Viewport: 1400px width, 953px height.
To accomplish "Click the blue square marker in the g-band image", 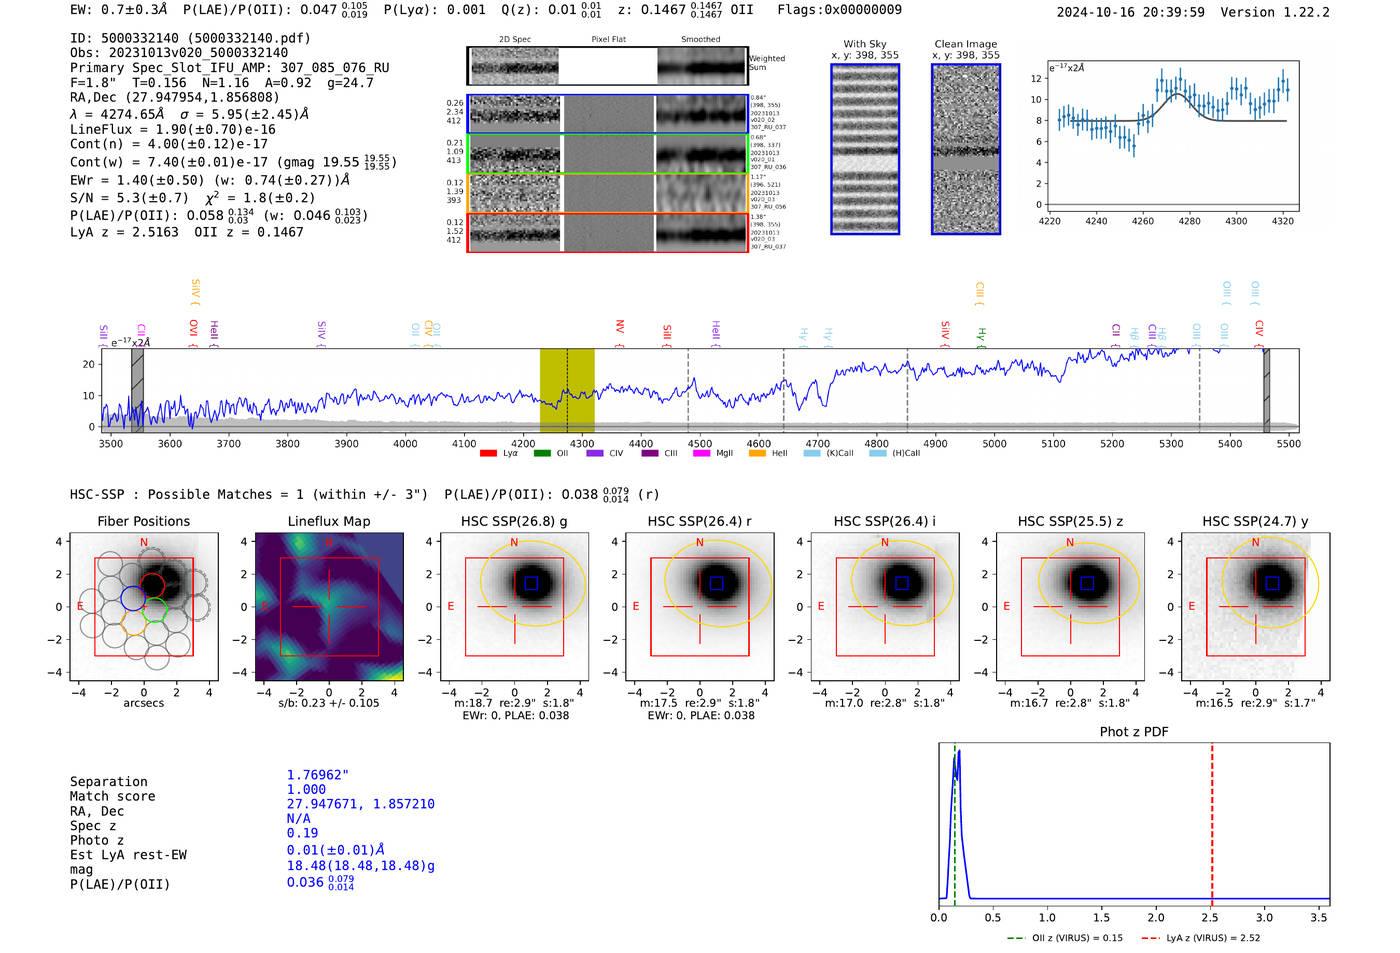I will pyautogui.click(x=531, y=583).
